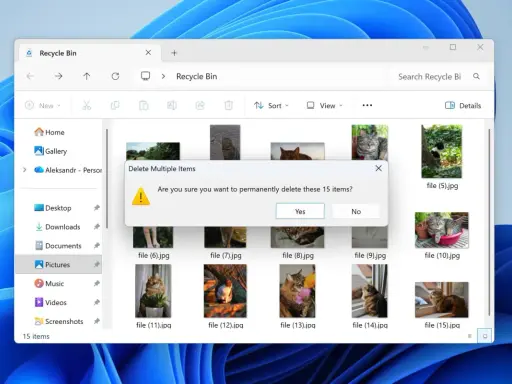Confirm deletion with the Yes button
The height and width of the screenshot is (384, 512).
pos(300,211)
